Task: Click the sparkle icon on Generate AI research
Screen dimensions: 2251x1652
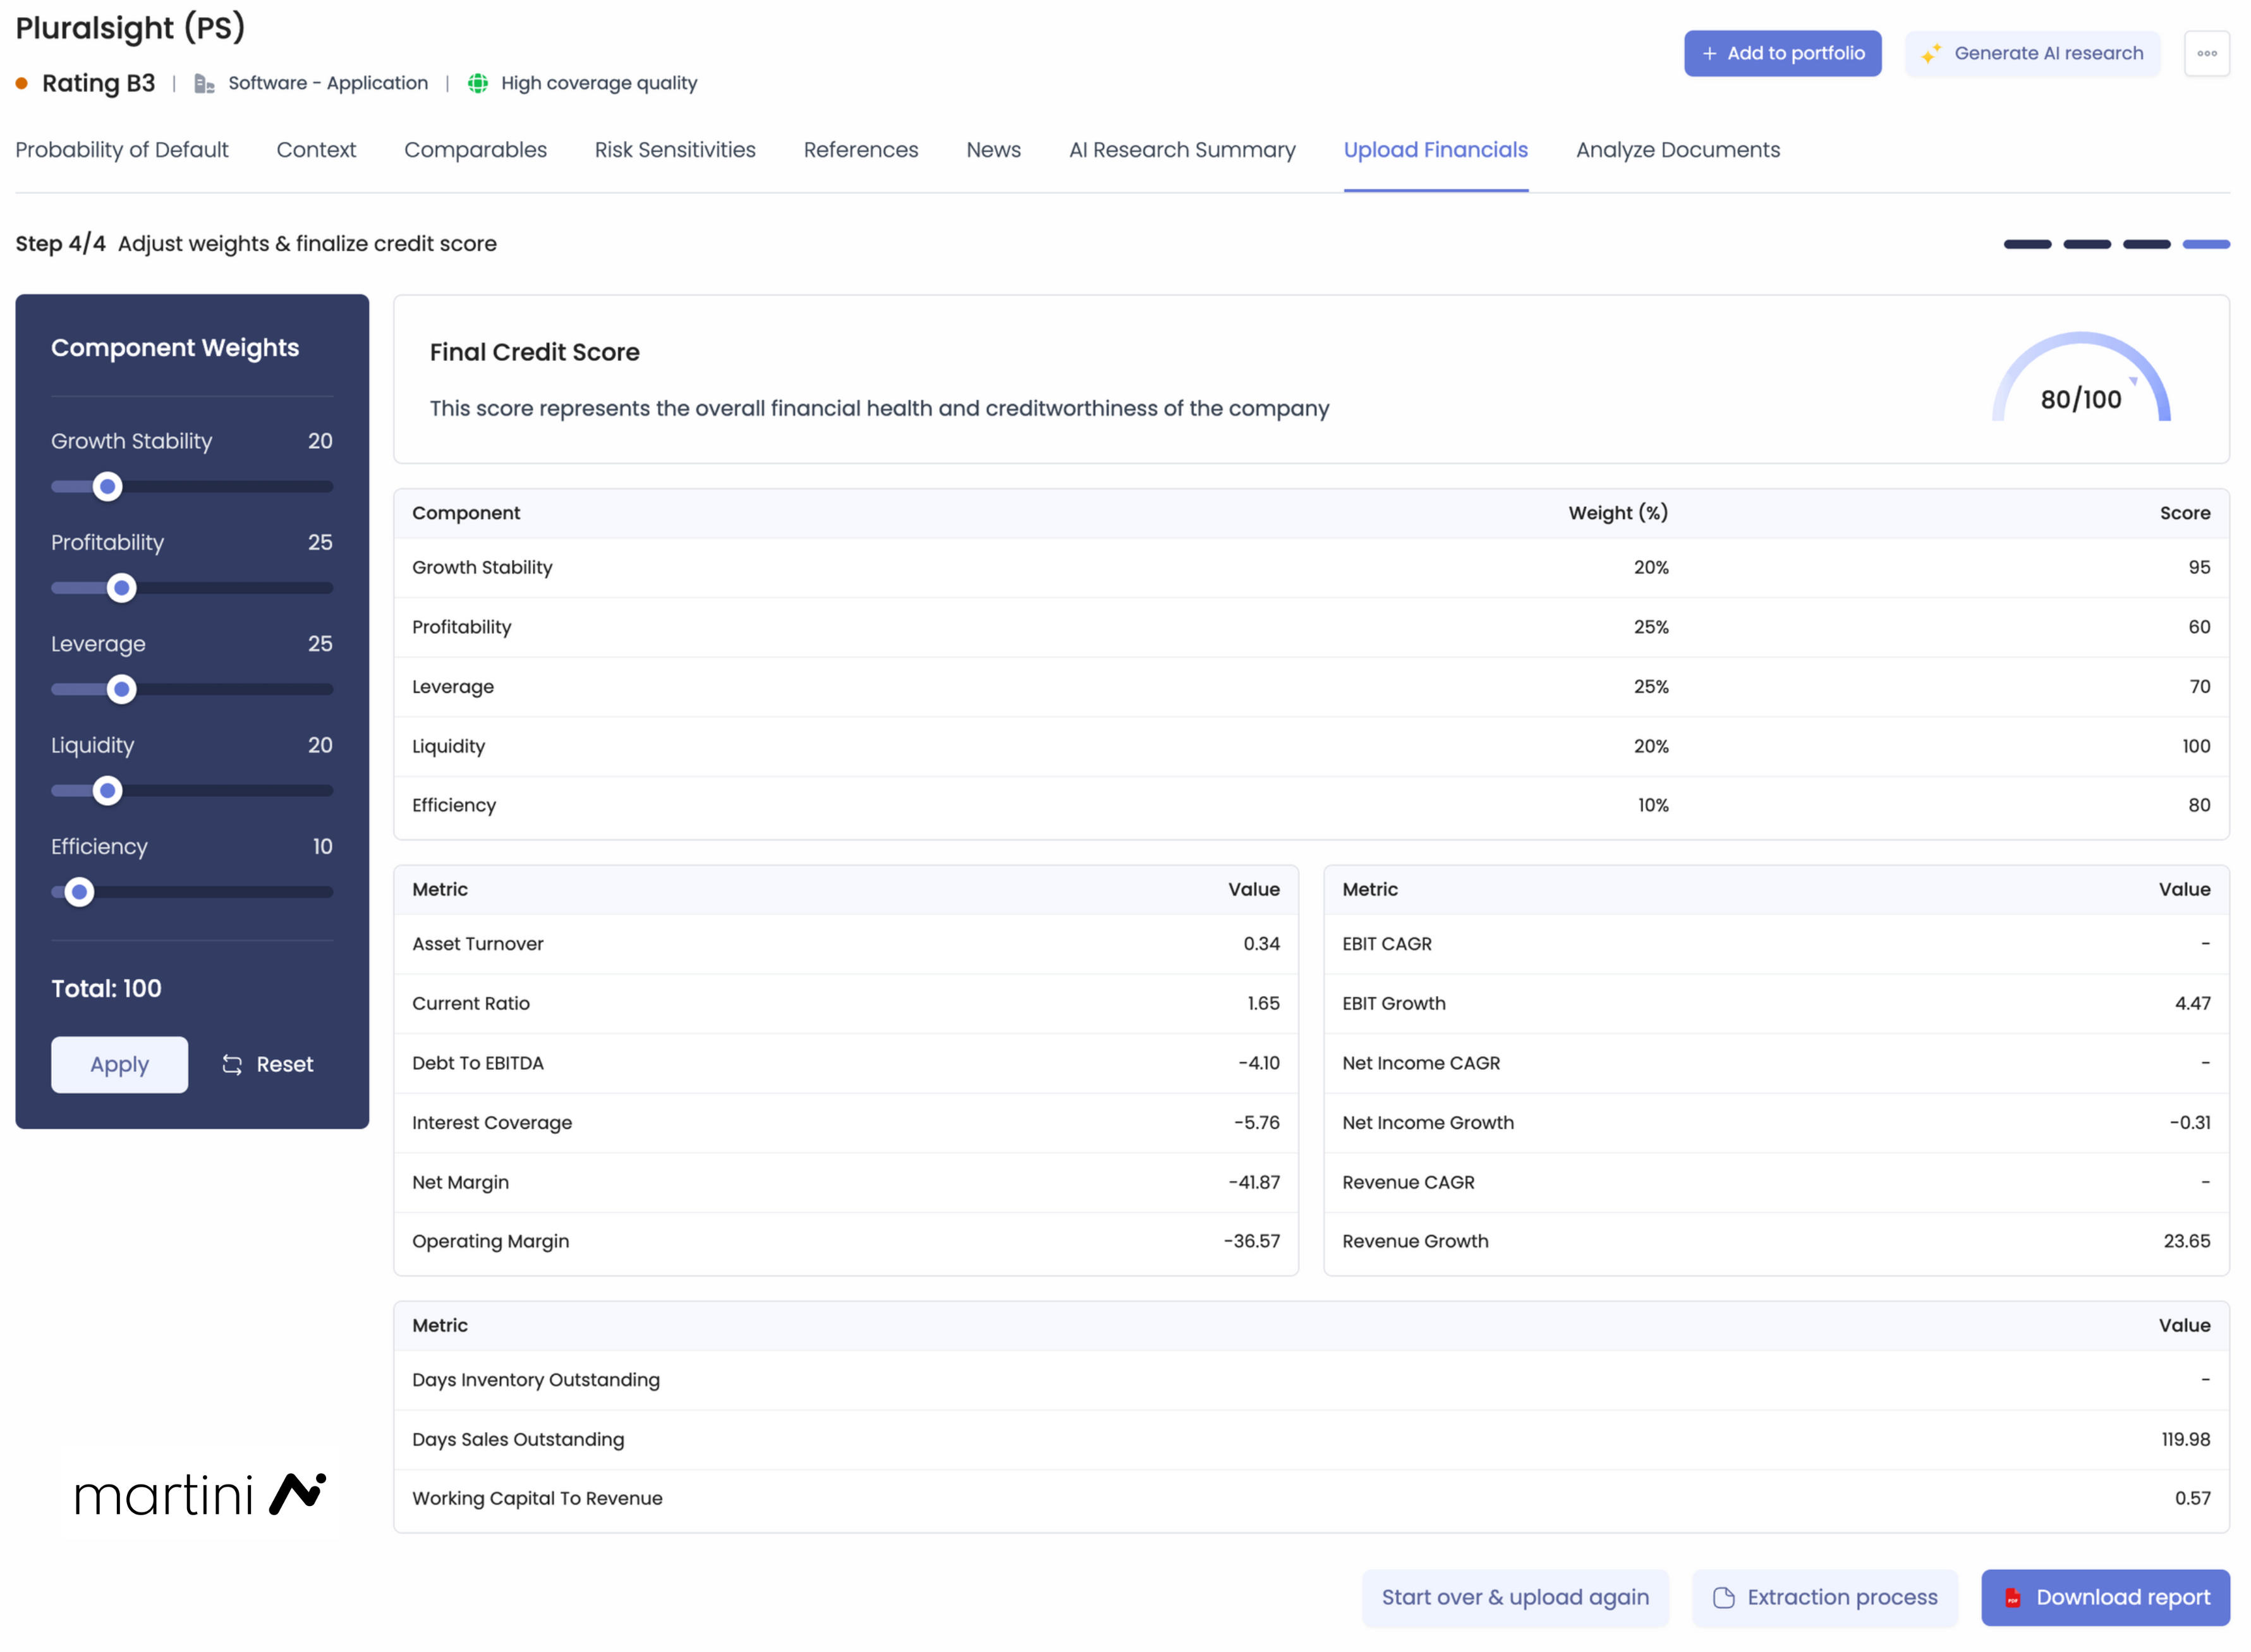Action: point(1930,53)
